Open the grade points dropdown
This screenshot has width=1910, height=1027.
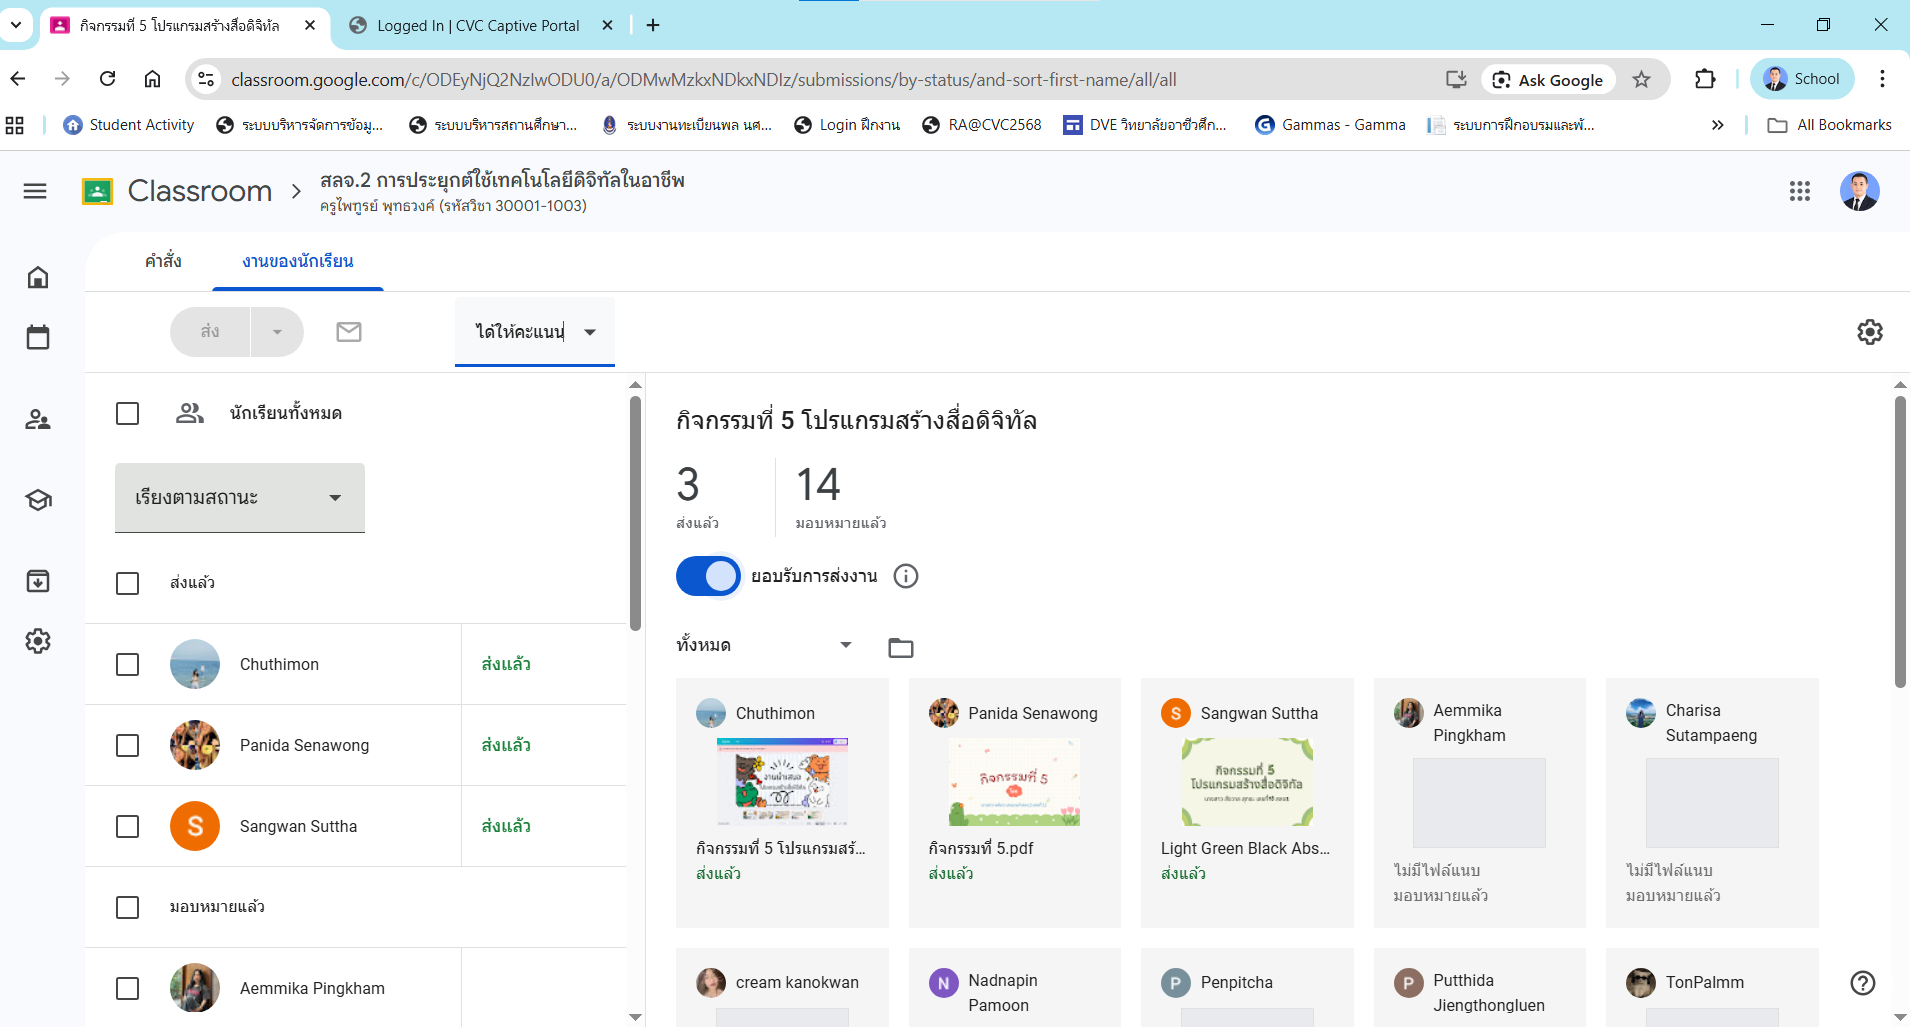[x=535, y=332]
